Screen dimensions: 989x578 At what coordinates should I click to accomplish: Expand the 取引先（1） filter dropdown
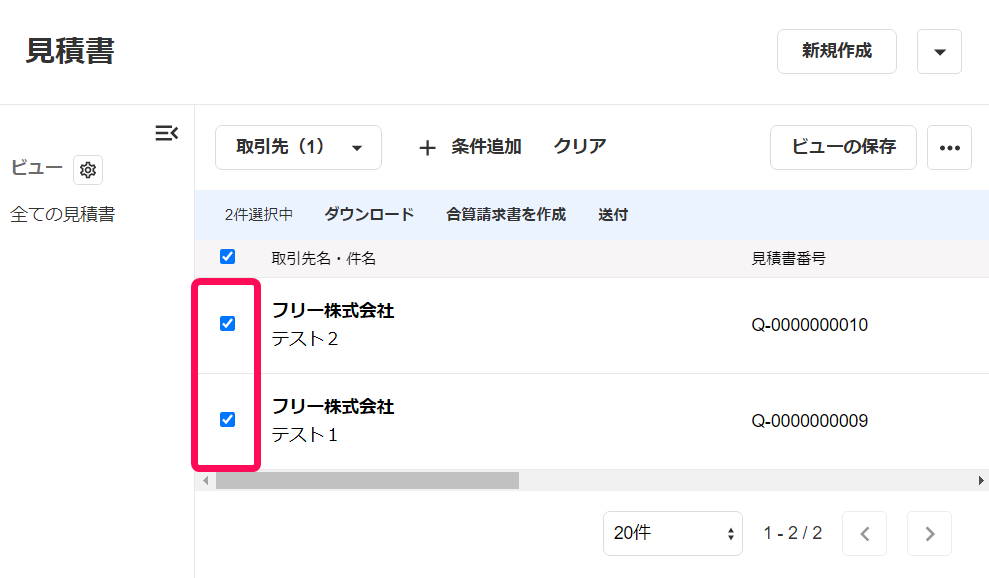(298, 148)
